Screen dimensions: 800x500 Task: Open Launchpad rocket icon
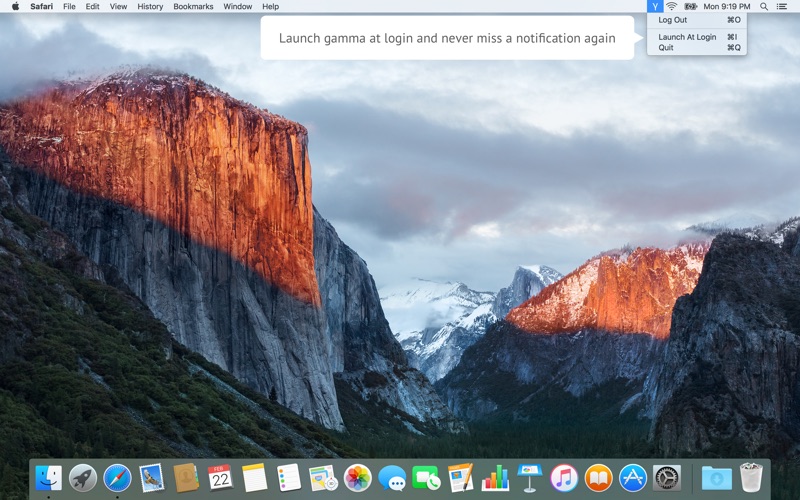pyautogui.click(x=83, y=478)
